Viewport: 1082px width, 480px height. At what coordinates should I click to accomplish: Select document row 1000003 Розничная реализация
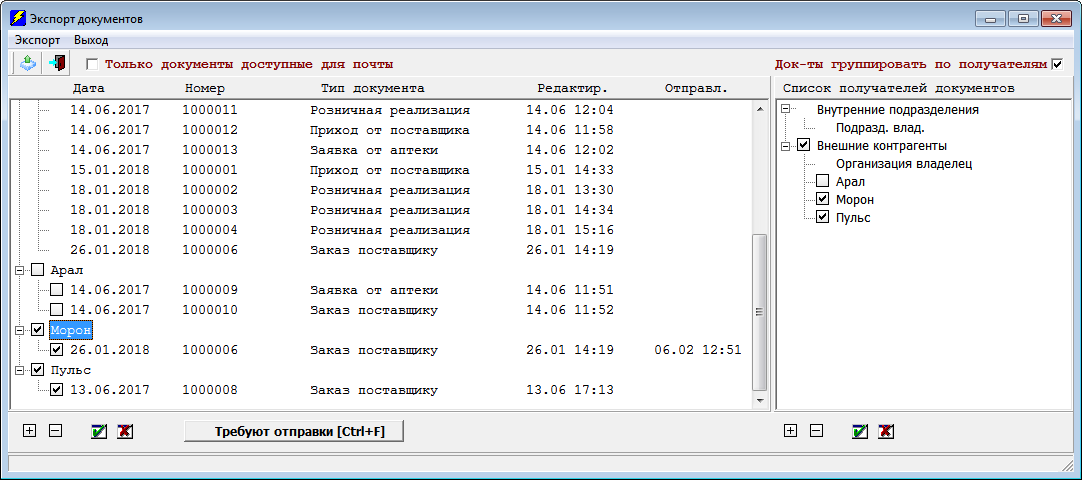pos(342,210)
